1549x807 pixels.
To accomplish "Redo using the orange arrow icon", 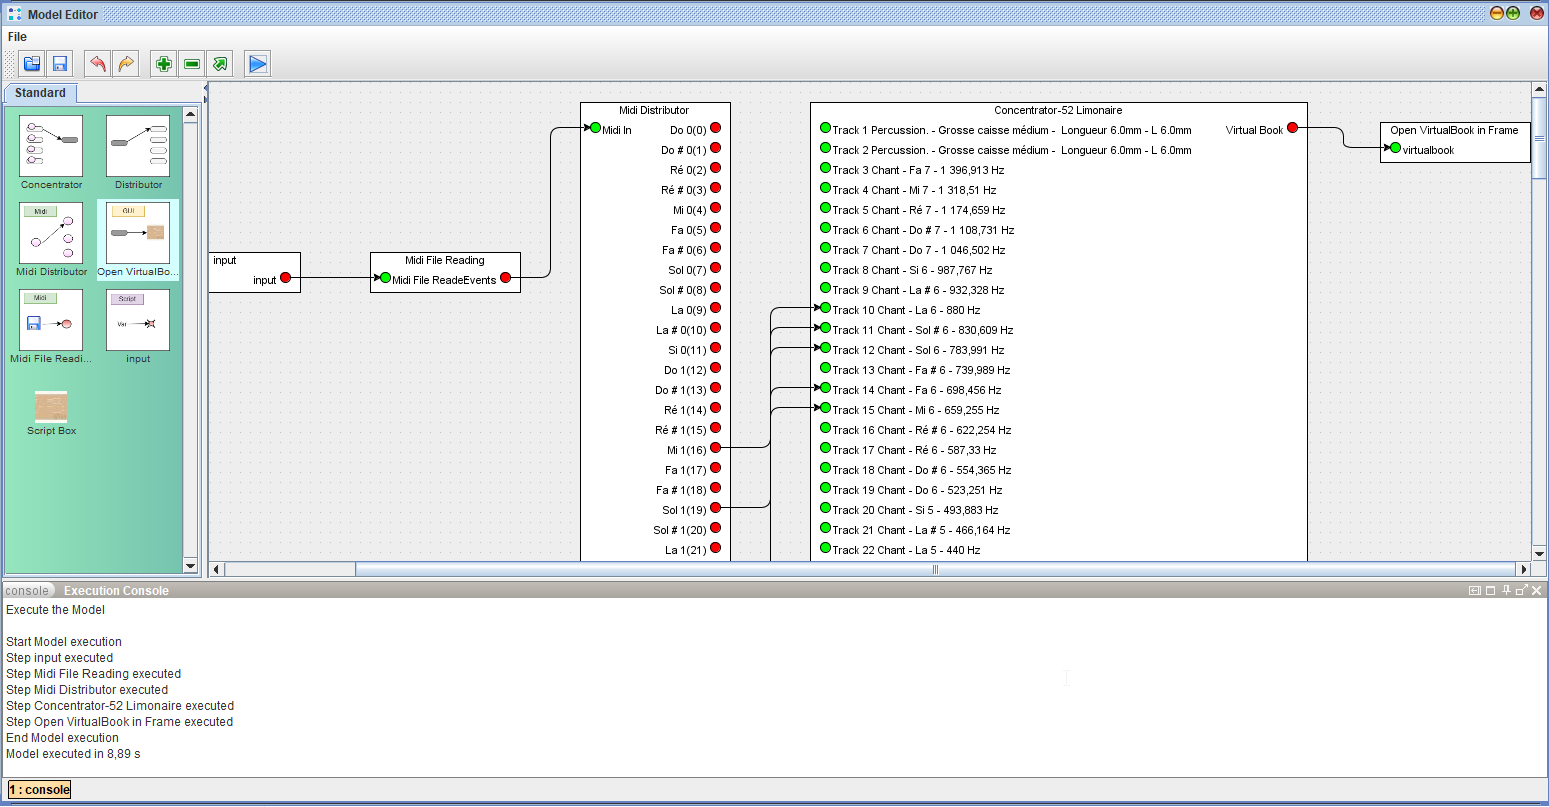I will [x=126, y=64].
